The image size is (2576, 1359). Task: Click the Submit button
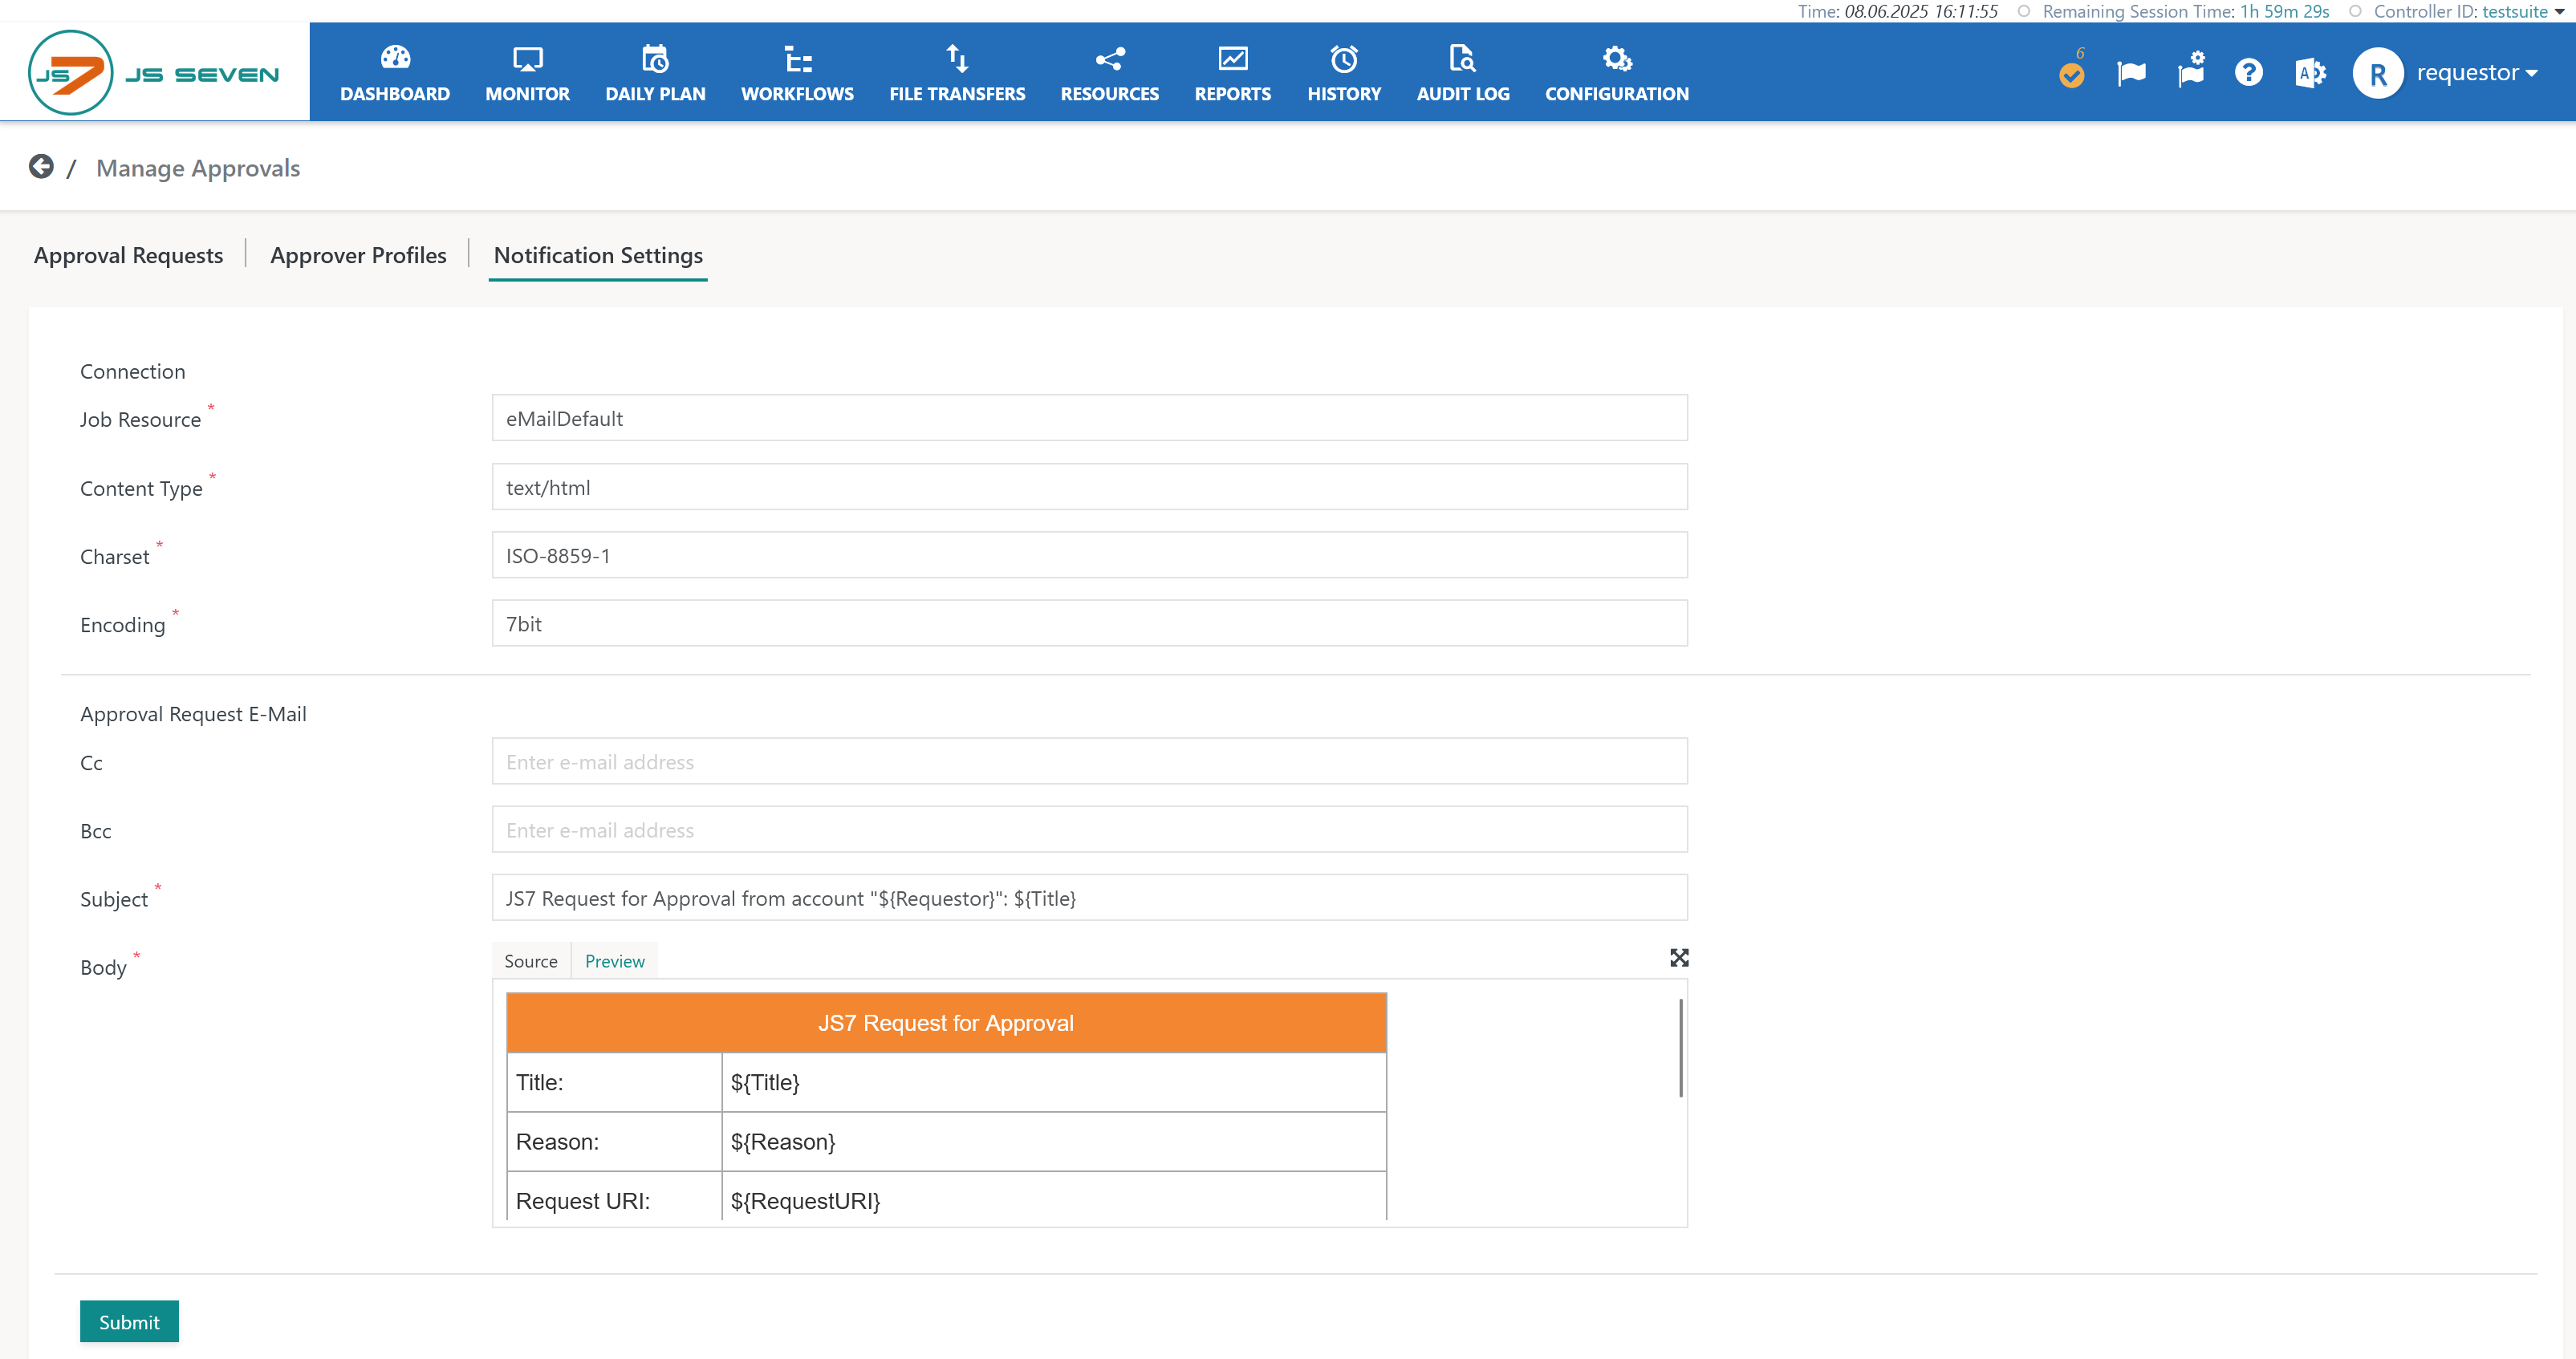(x=129, y=1321)
